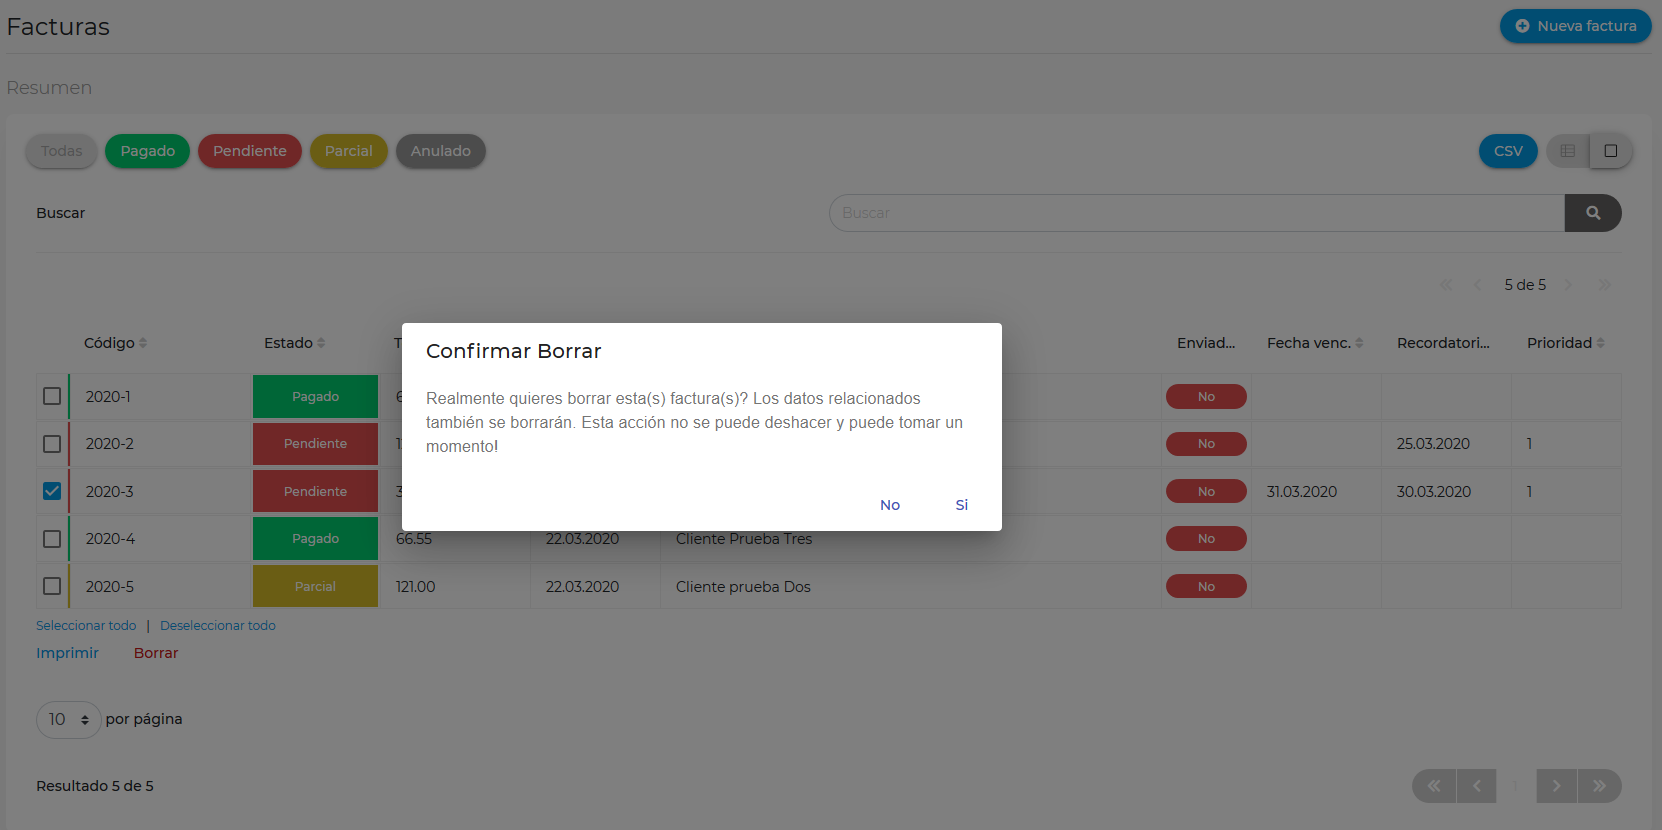Go to previous page in top pagination
Screen dimensions: 1662x830
click(1477, 285)
